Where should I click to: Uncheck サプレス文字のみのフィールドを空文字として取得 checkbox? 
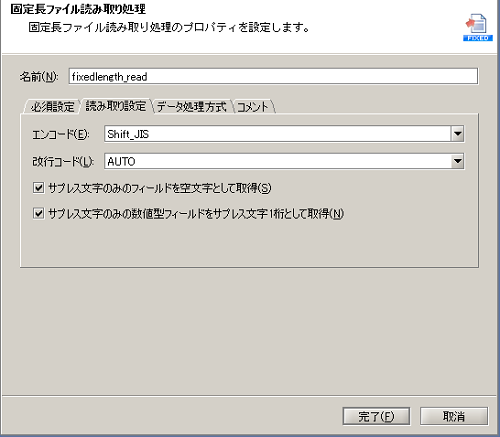38,188
